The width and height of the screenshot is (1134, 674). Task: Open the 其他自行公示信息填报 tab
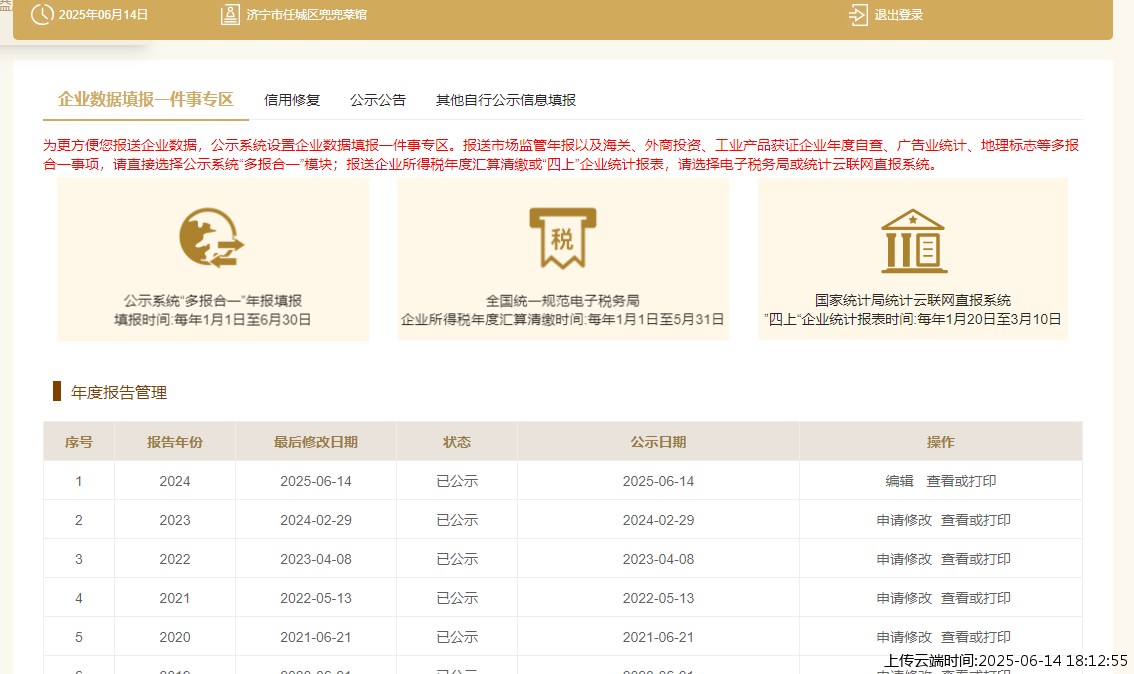pyautogui.click(x=506, y=100)
